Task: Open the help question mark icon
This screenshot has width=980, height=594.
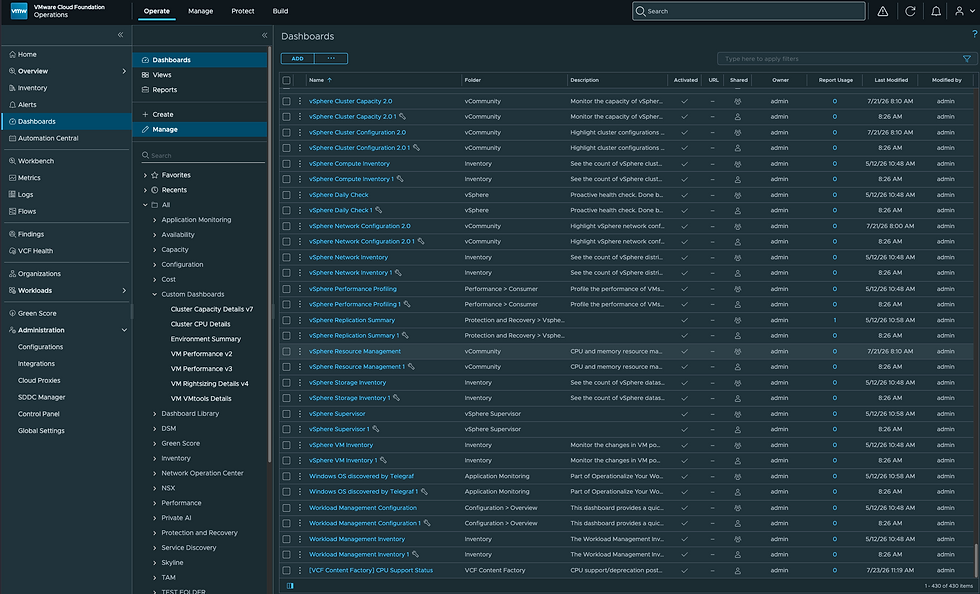Action: 974,34
